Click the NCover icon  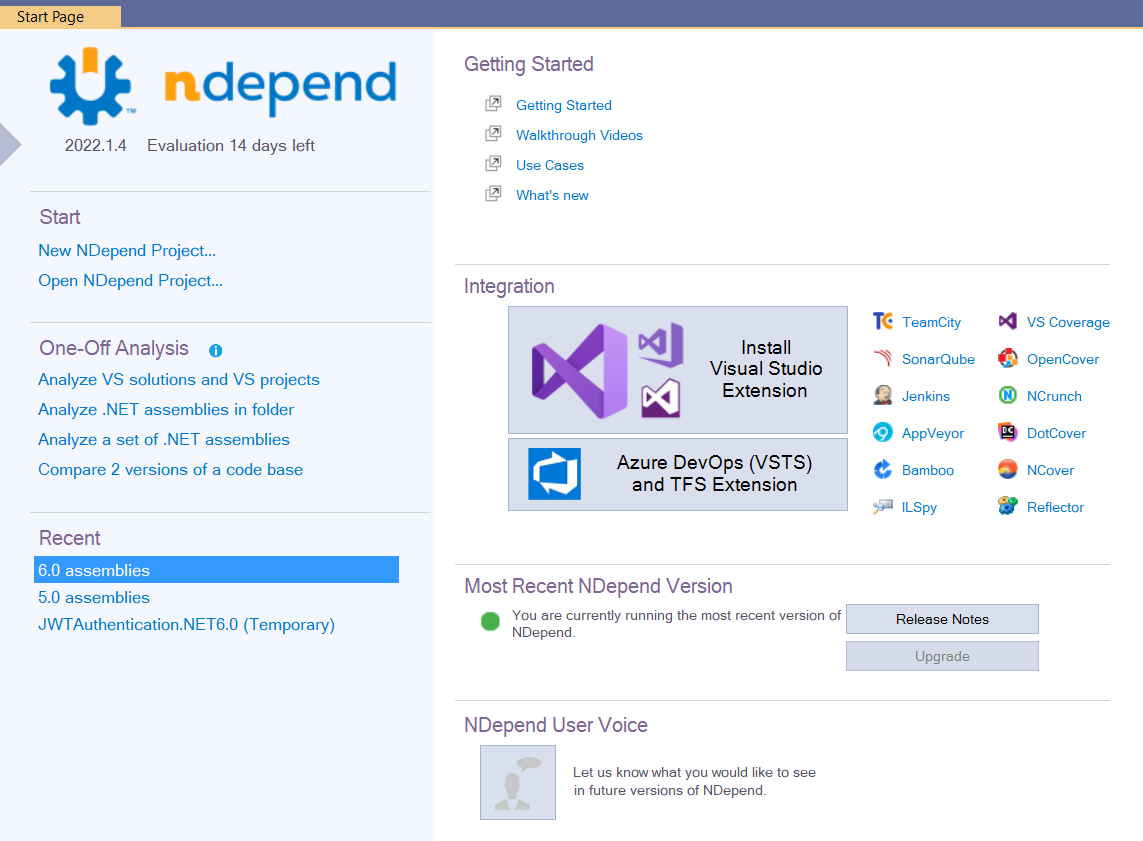click(x=1007, y=470)
